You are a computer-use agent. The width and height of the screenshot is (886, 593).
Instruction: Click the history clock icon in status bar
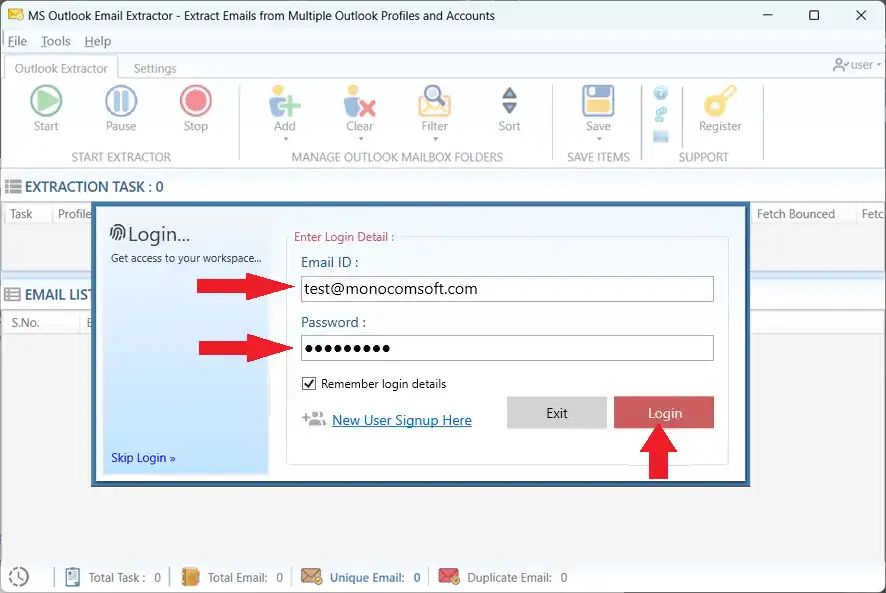click(19, 577)
